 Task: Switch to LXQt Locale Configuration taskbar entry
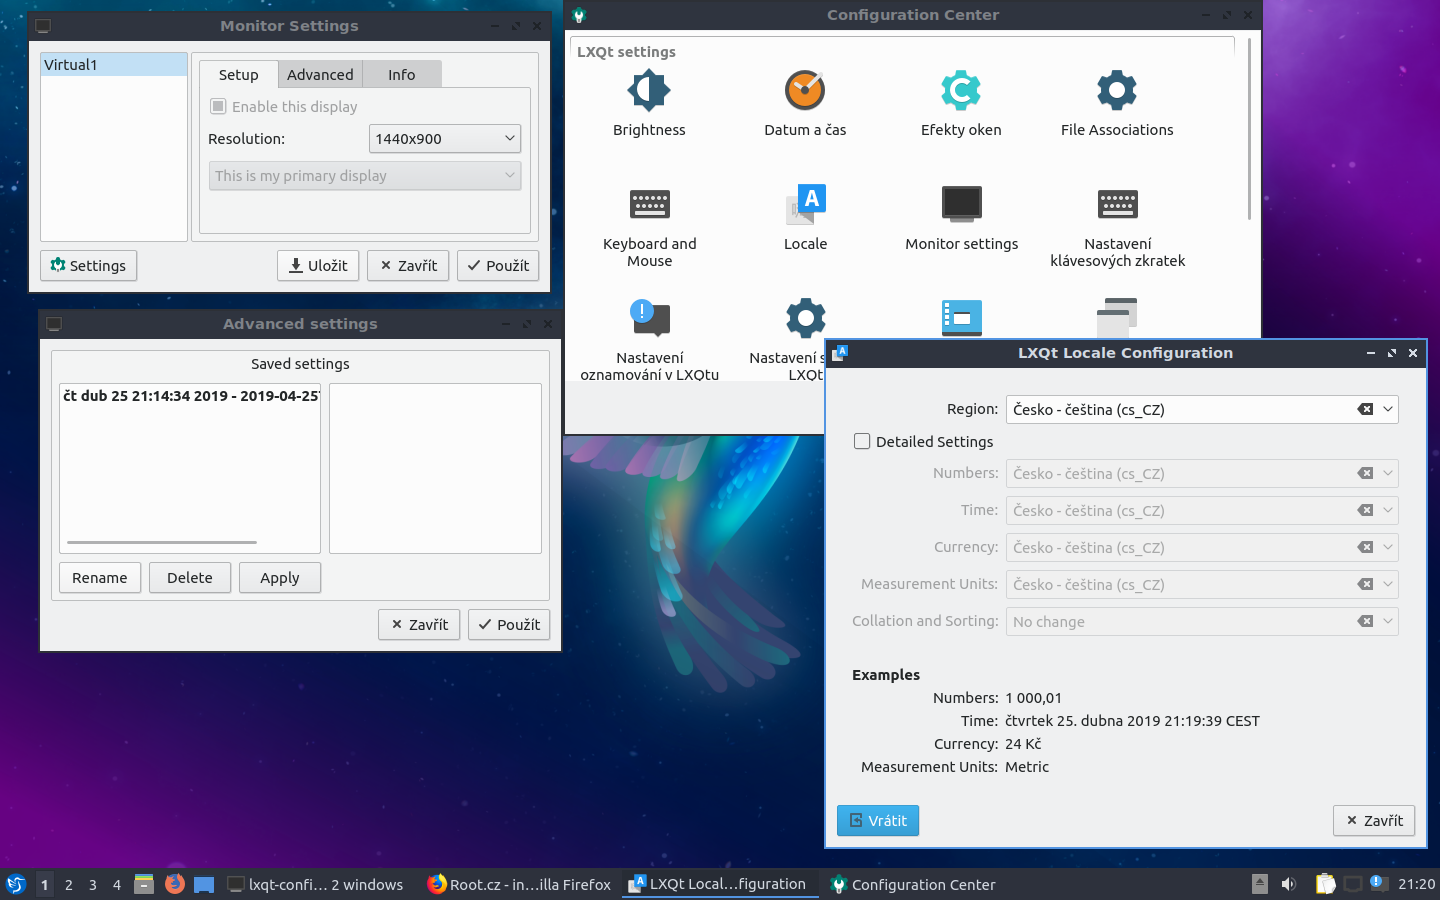(720, 884)
